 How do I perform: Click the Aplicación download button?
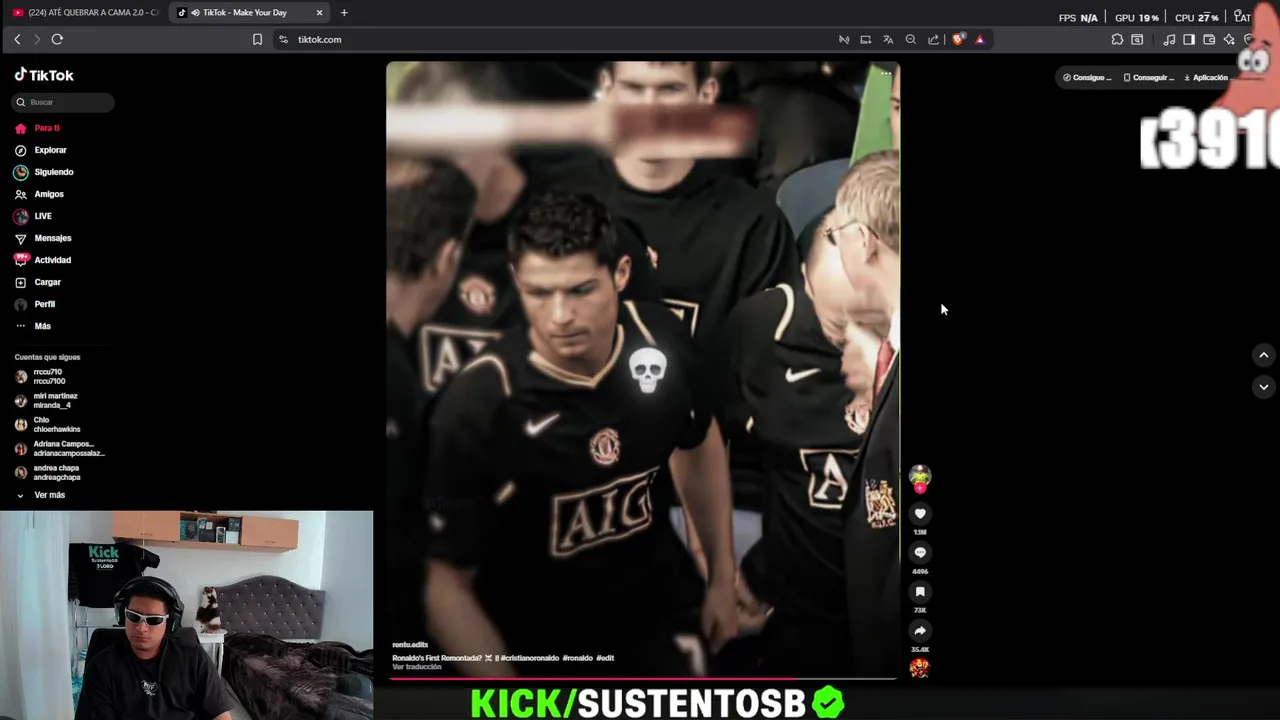[x=1206, y=77]
